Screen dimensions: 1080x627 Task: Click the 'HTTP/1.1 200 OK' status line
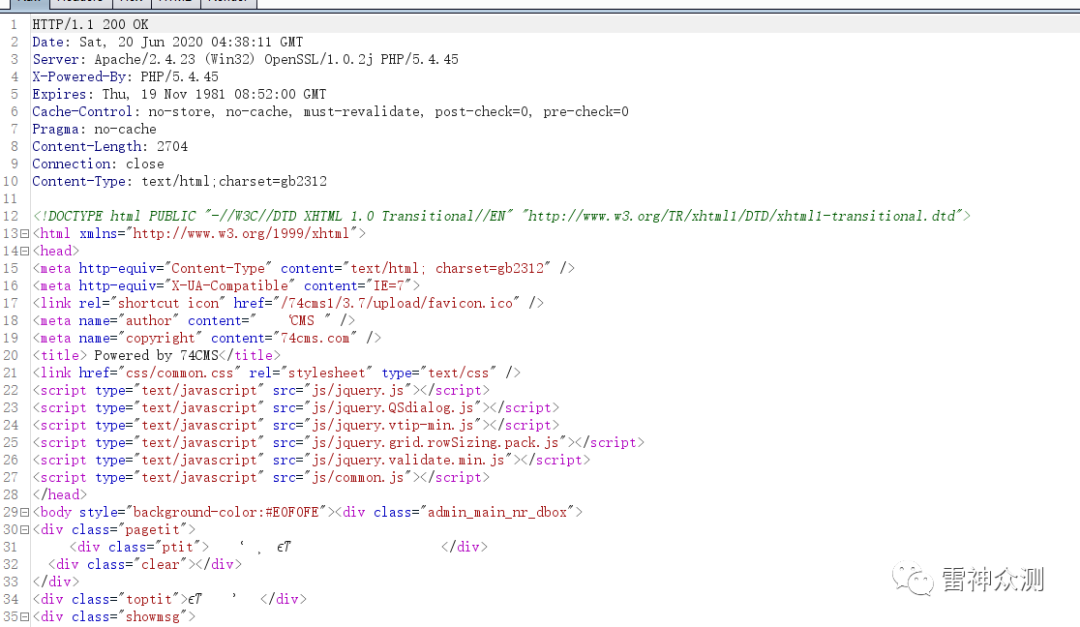pos(90,24)
